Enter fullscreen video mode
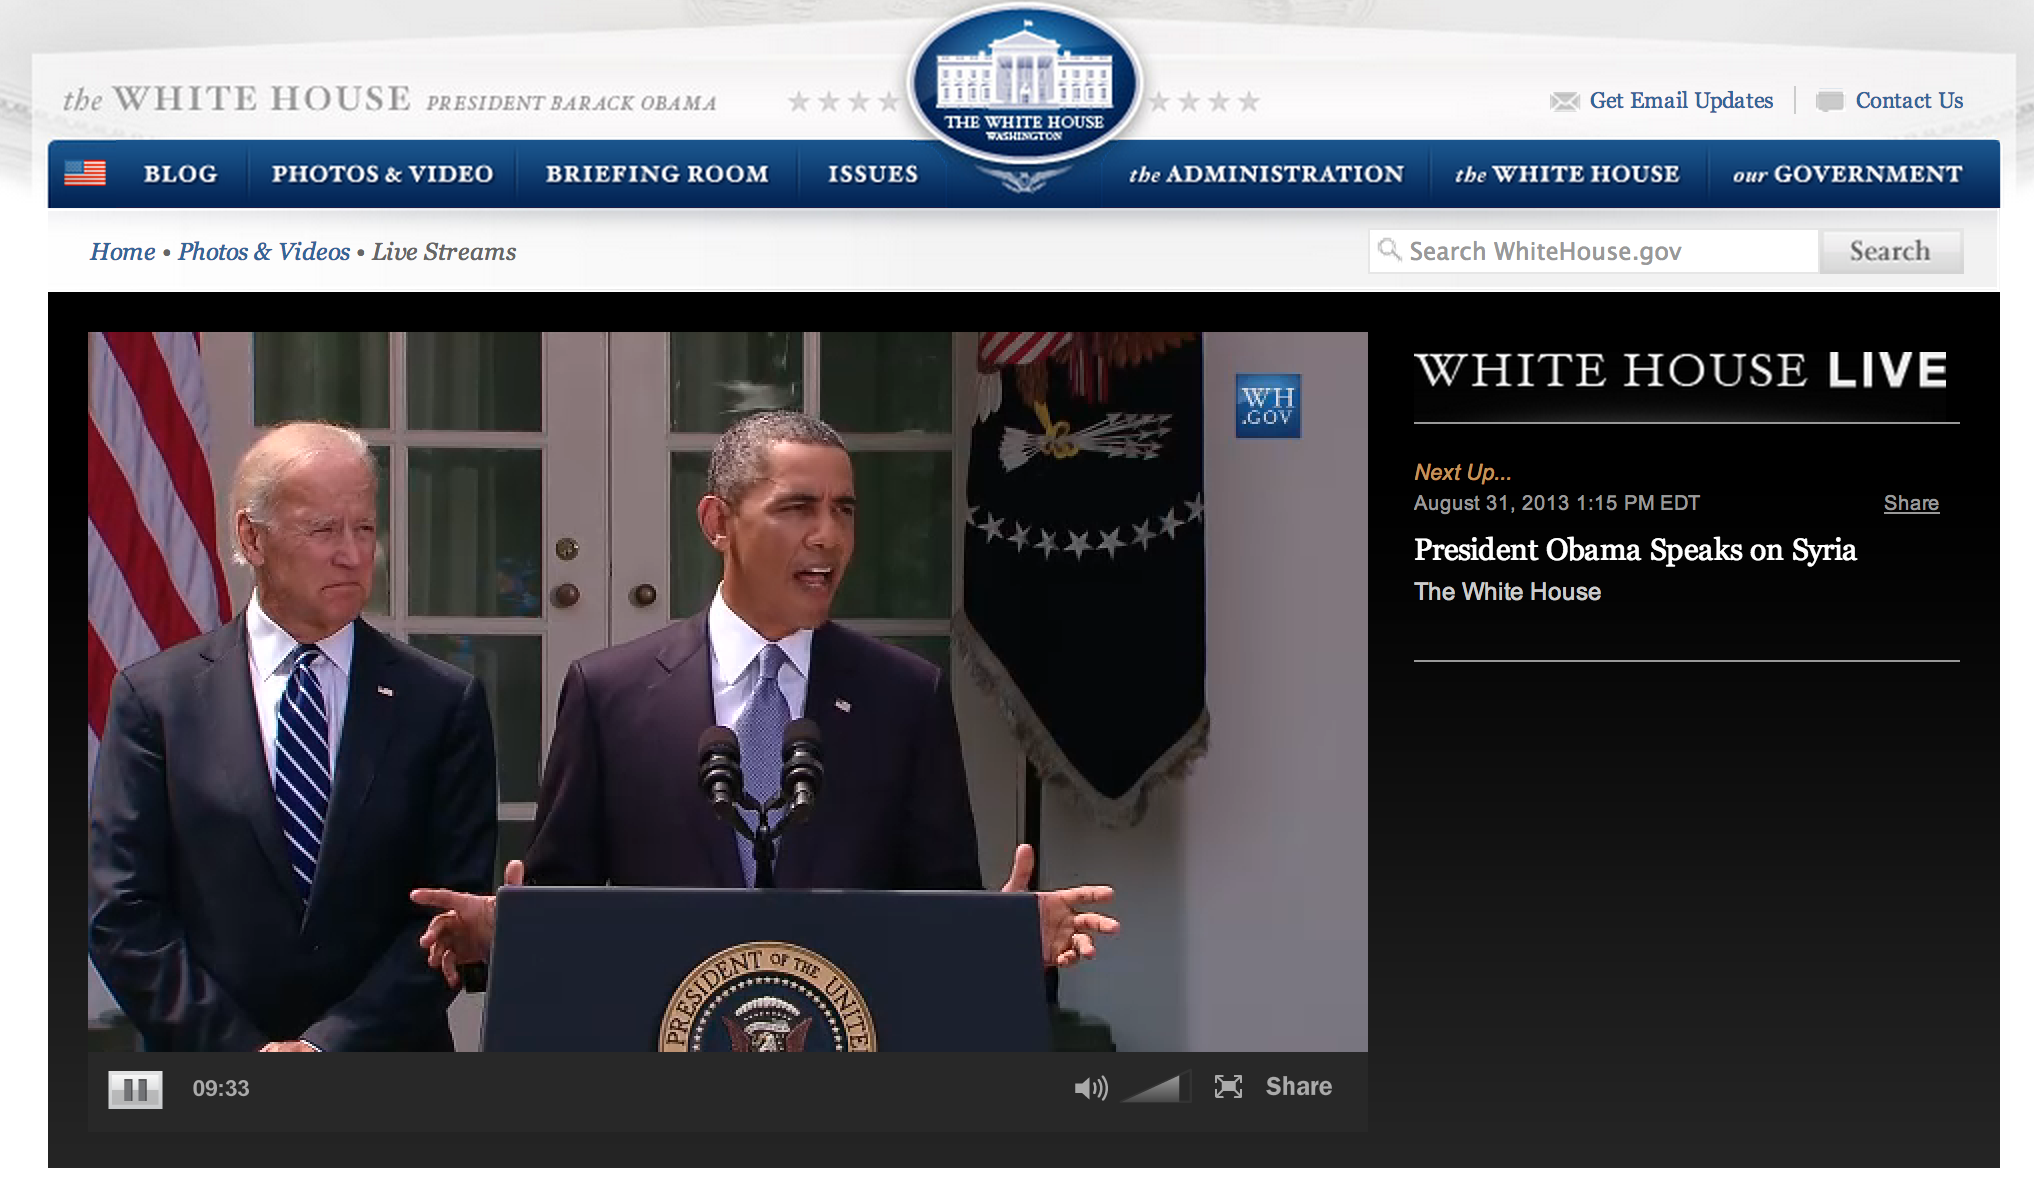 point(1228,1087)
